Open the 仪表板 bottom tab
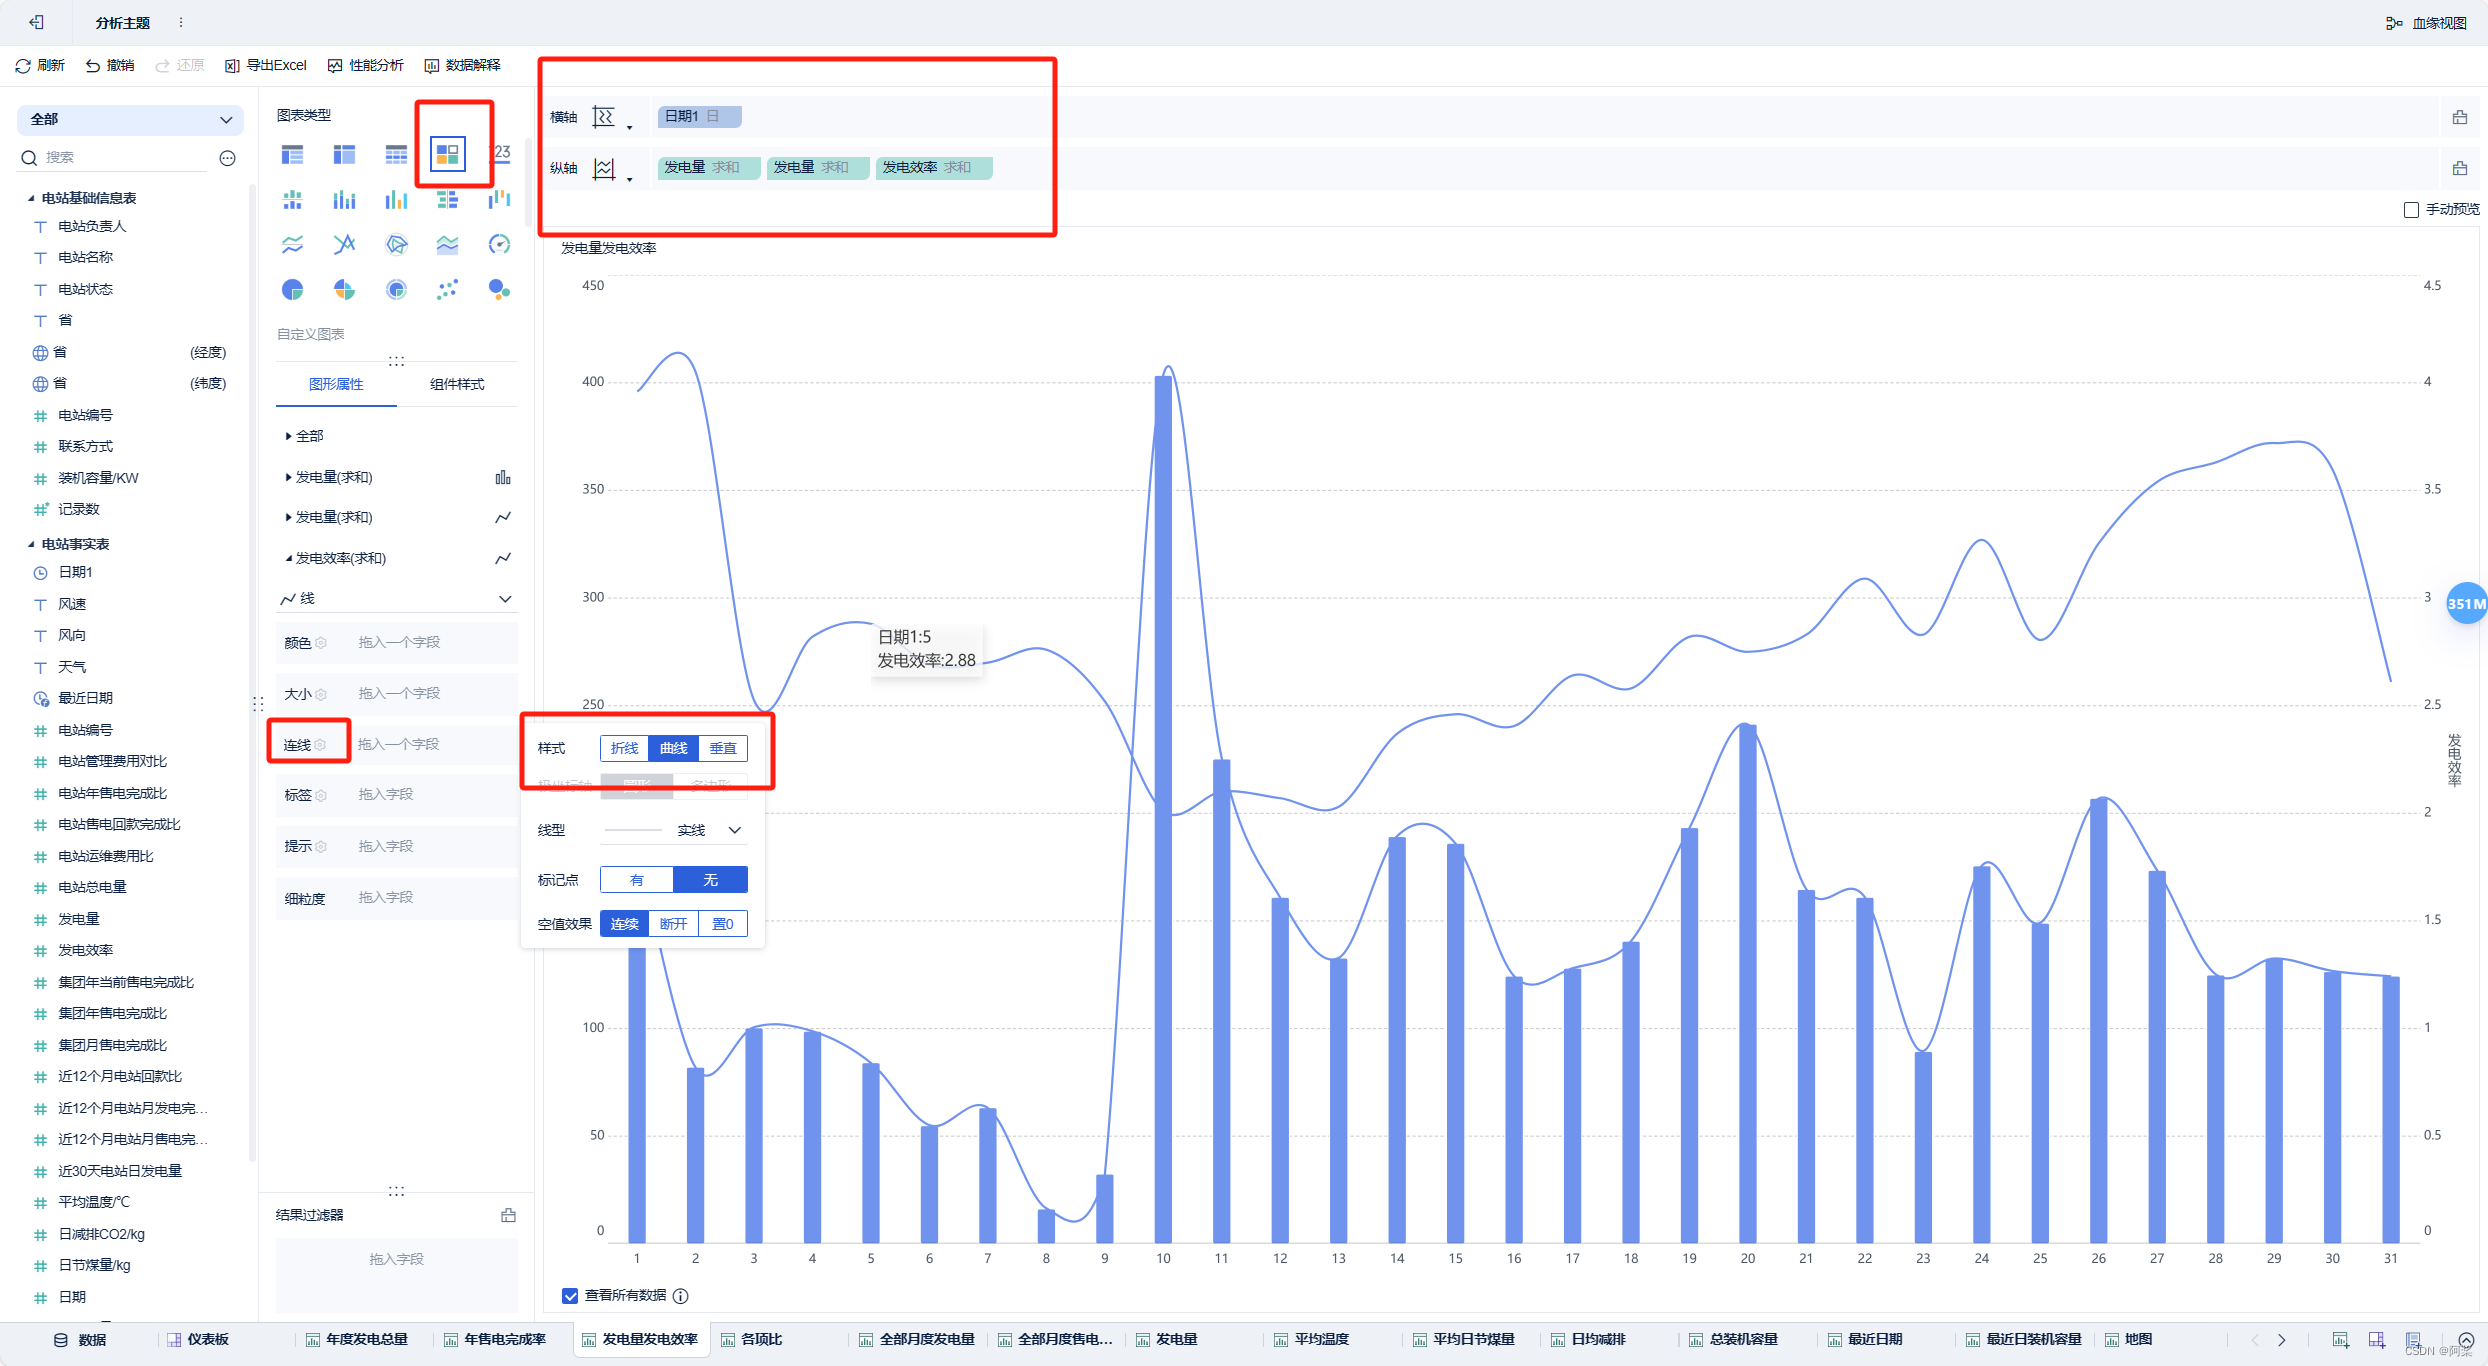The width and height of the screenshot is (2488, 1366). coord(199,1340)
